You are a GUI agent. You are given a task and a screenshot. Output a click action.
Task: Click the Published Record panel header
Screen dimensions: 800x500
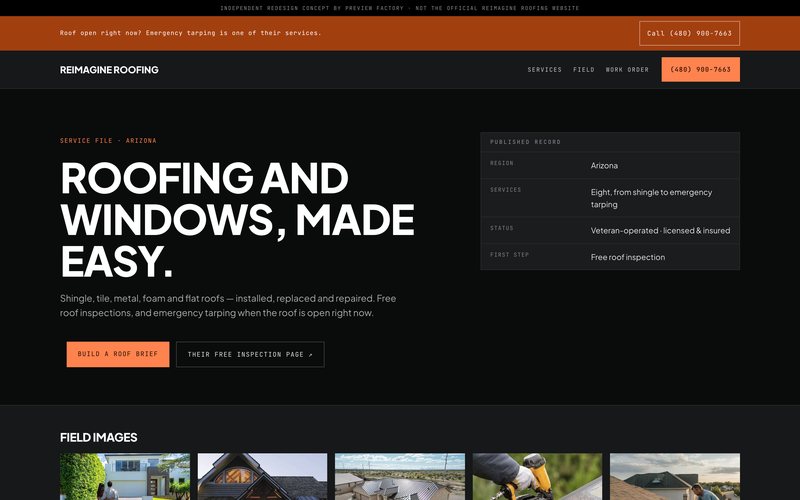[610, 142]
